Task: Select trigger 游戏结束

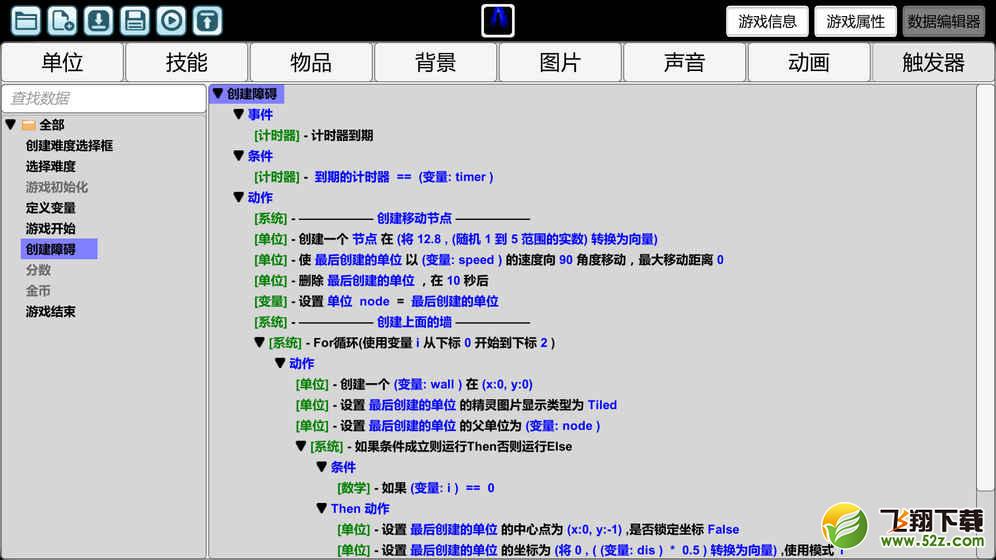Action: (51, 312)
